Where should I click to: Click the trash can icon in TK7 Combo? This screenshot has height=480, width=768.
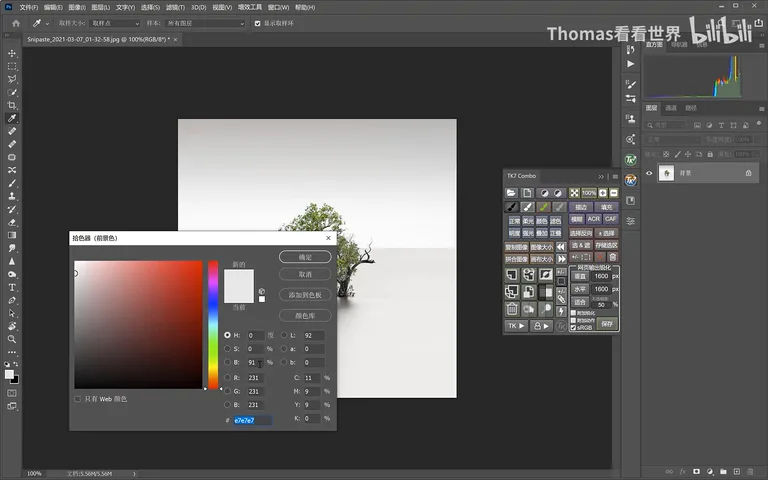(512, 309)
